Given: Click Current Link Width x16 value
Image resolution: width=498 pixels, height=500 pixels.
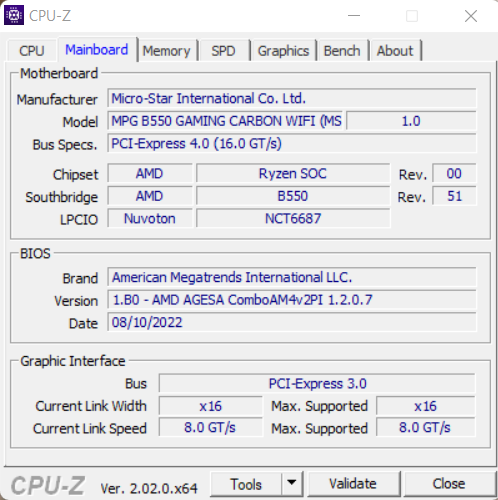Looking at the screenshot, I should pyautogui.click(x=211, y=406).
